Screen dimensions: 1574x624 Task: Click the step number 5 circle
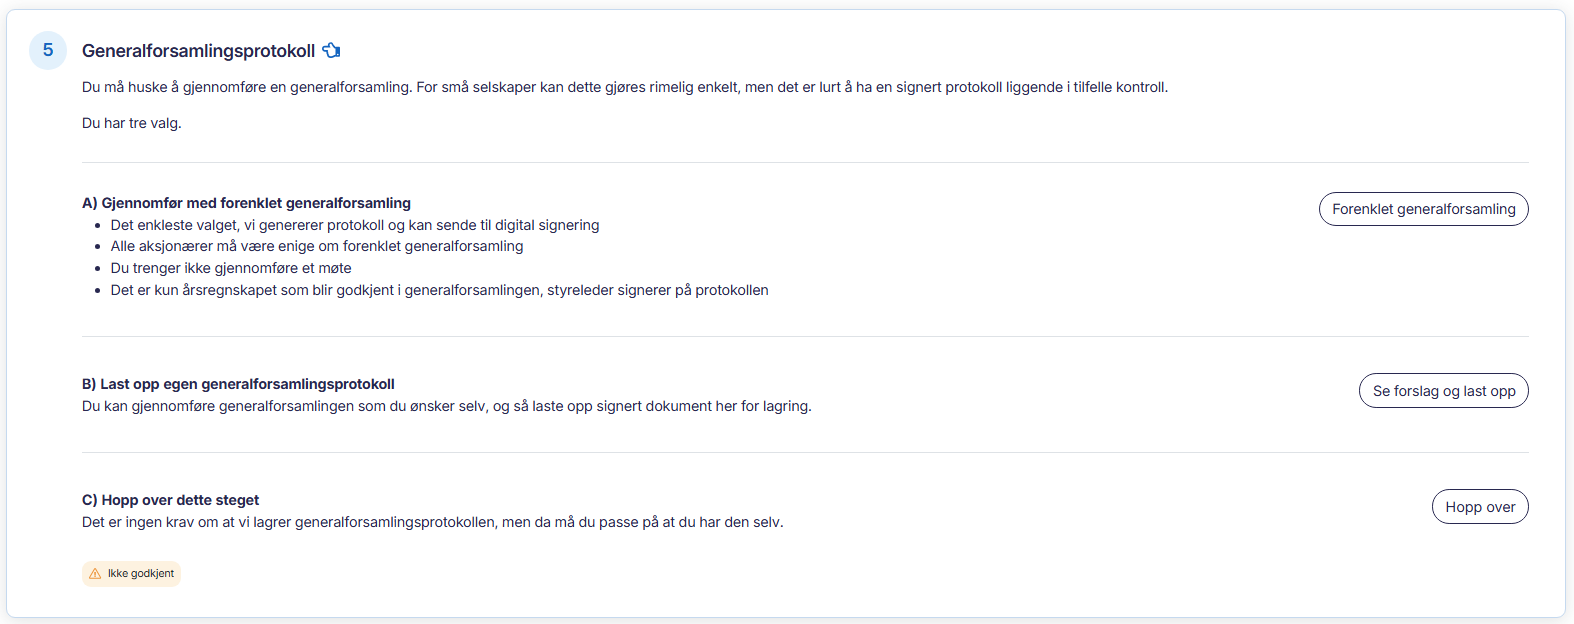pos(48,50)
